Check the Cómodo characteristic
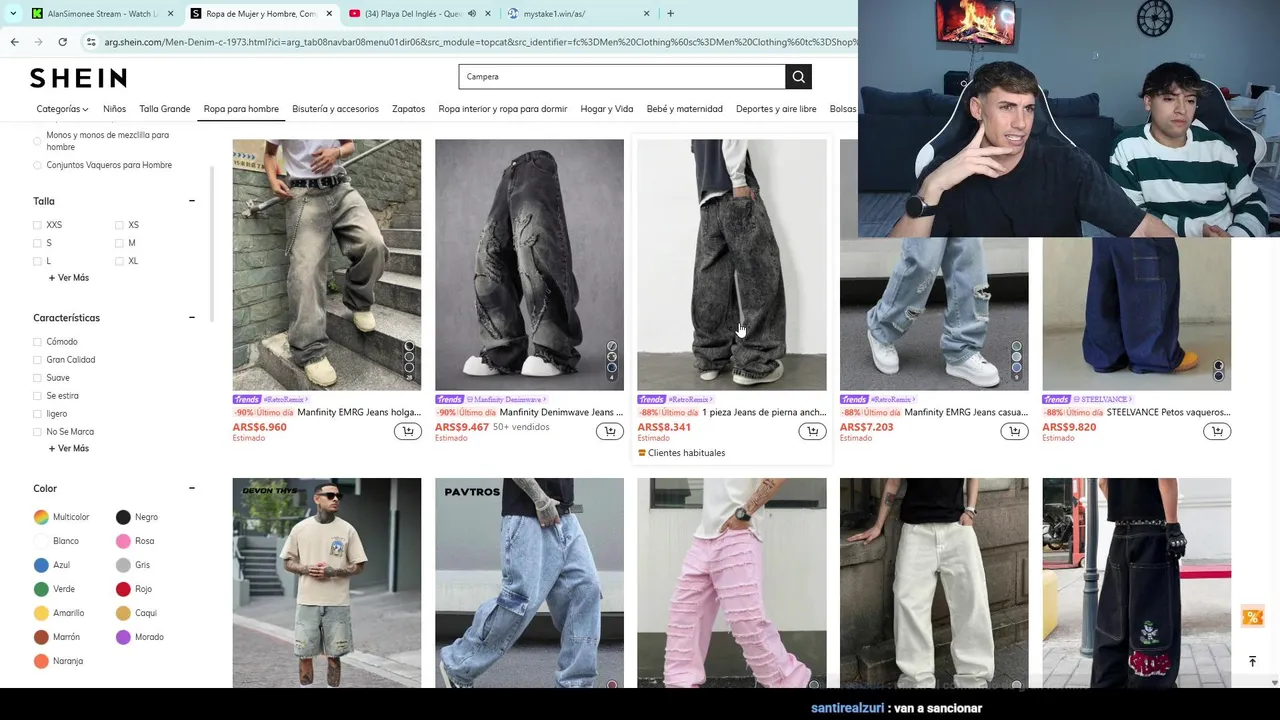 click(38, 342)
